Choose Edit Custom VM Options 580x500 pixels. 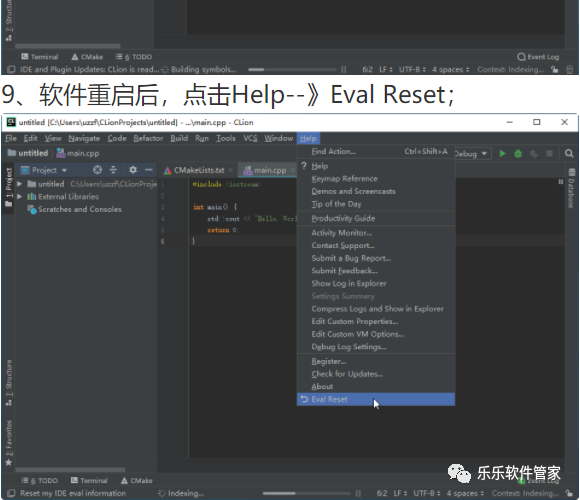376,334
